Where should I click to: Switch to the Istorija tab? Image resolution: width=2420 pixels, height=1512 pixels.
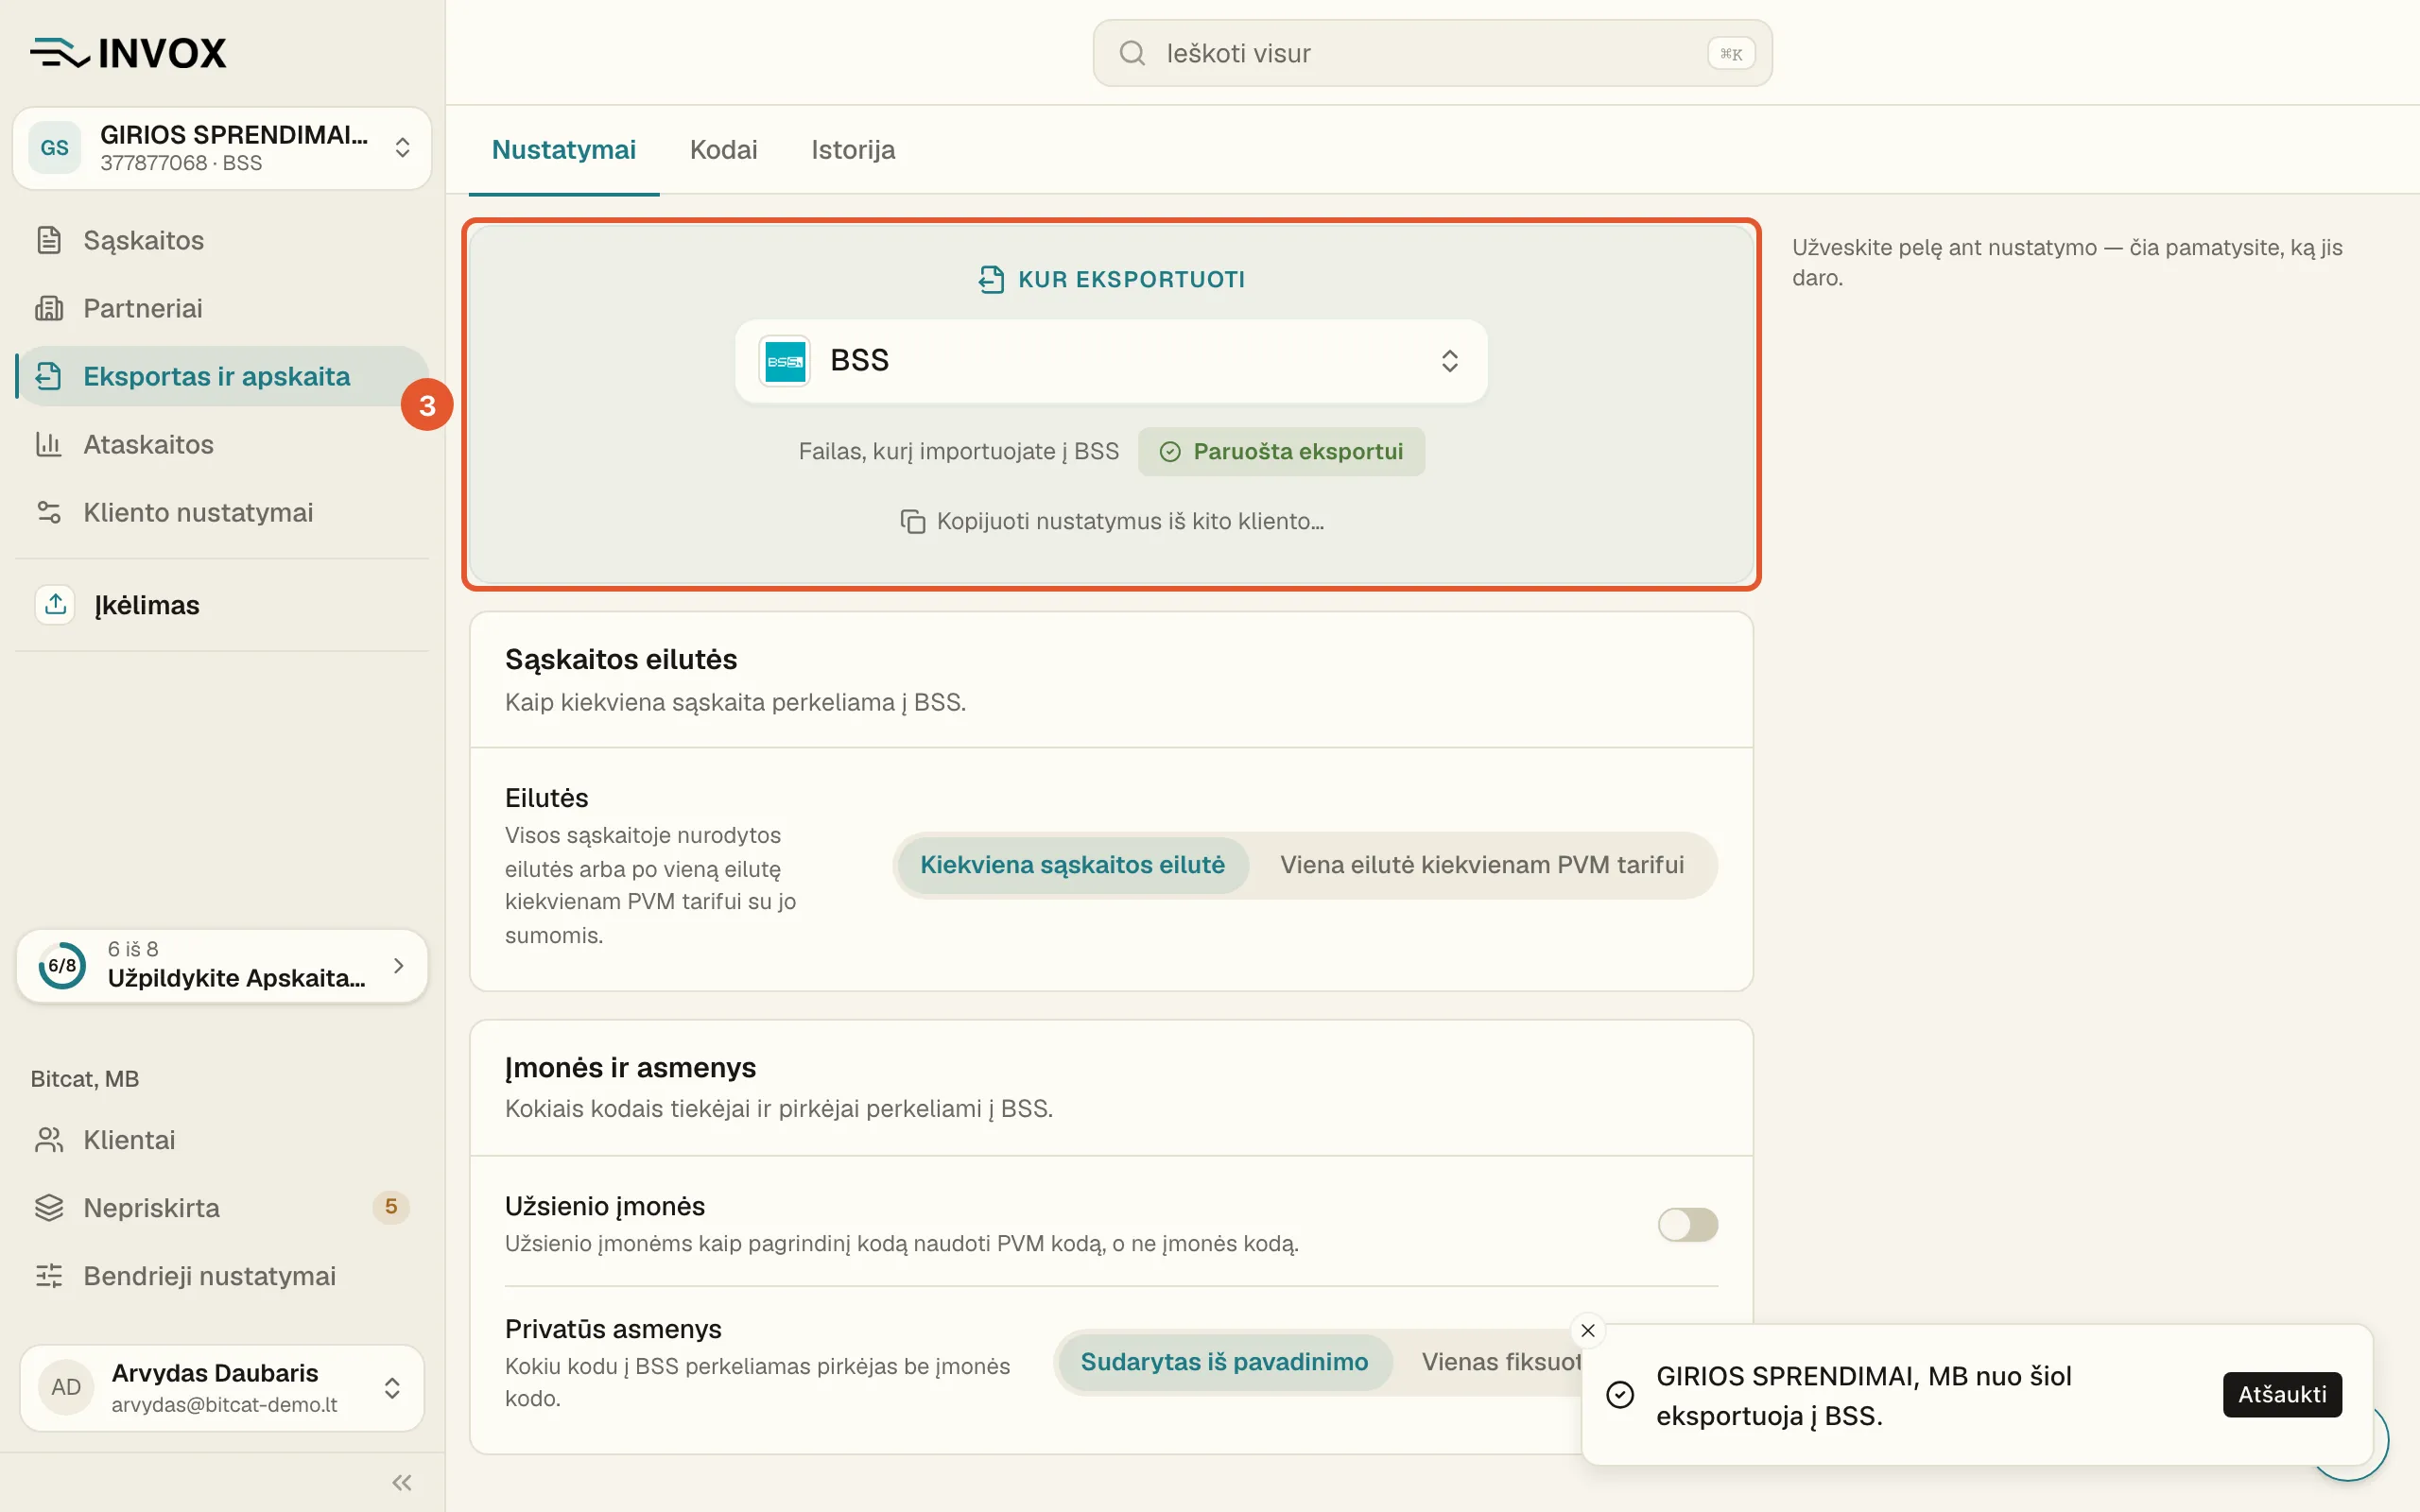click(853, 150)
